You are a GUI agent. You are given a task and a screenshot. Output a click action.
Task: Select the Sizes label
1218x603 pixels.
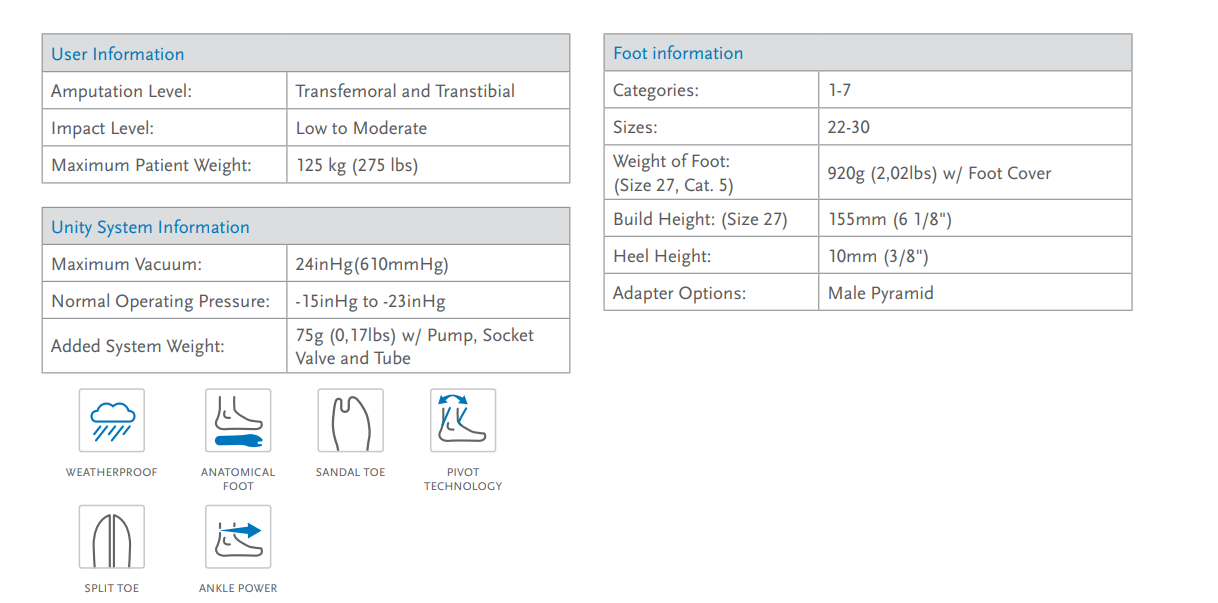coord(636,127)
